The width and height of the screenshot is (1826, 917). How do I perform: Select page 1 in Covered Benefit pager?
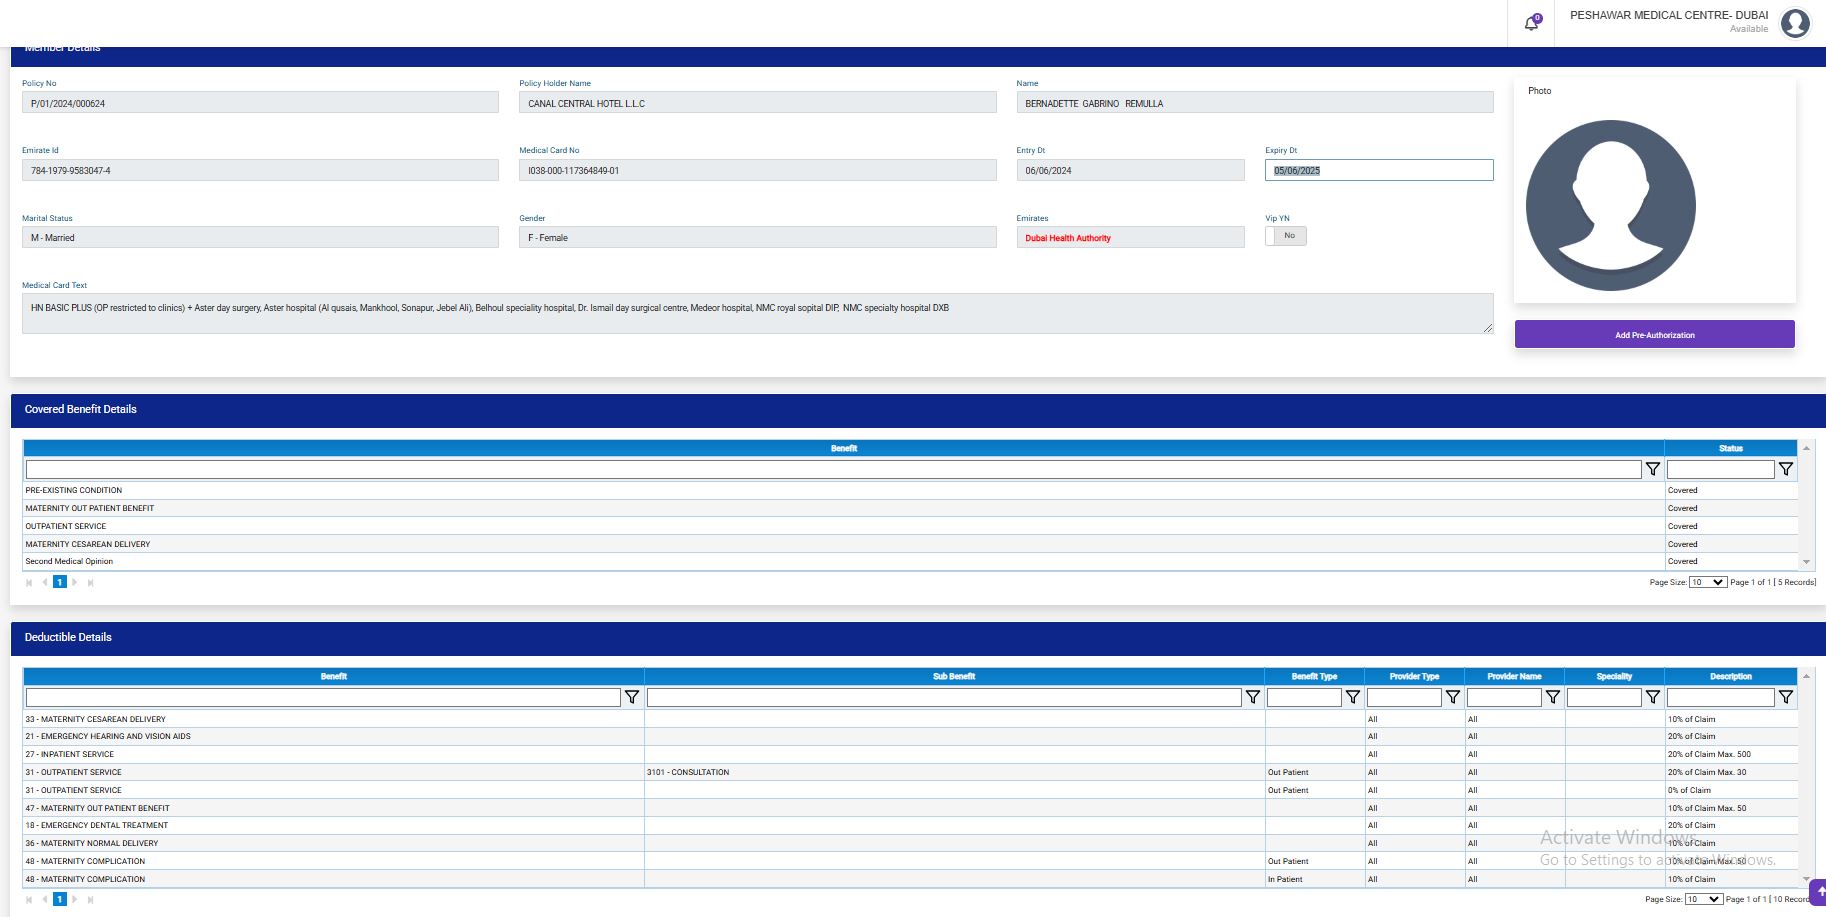click(x=60, y=582)
